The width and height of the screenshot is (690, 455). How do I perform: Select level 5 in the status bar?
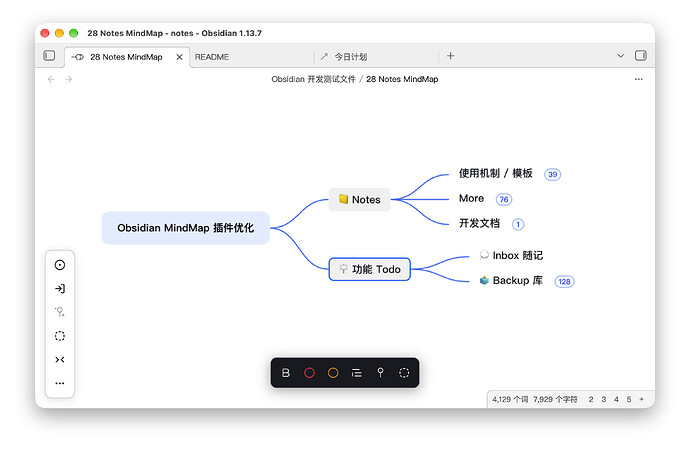[629, 400]
